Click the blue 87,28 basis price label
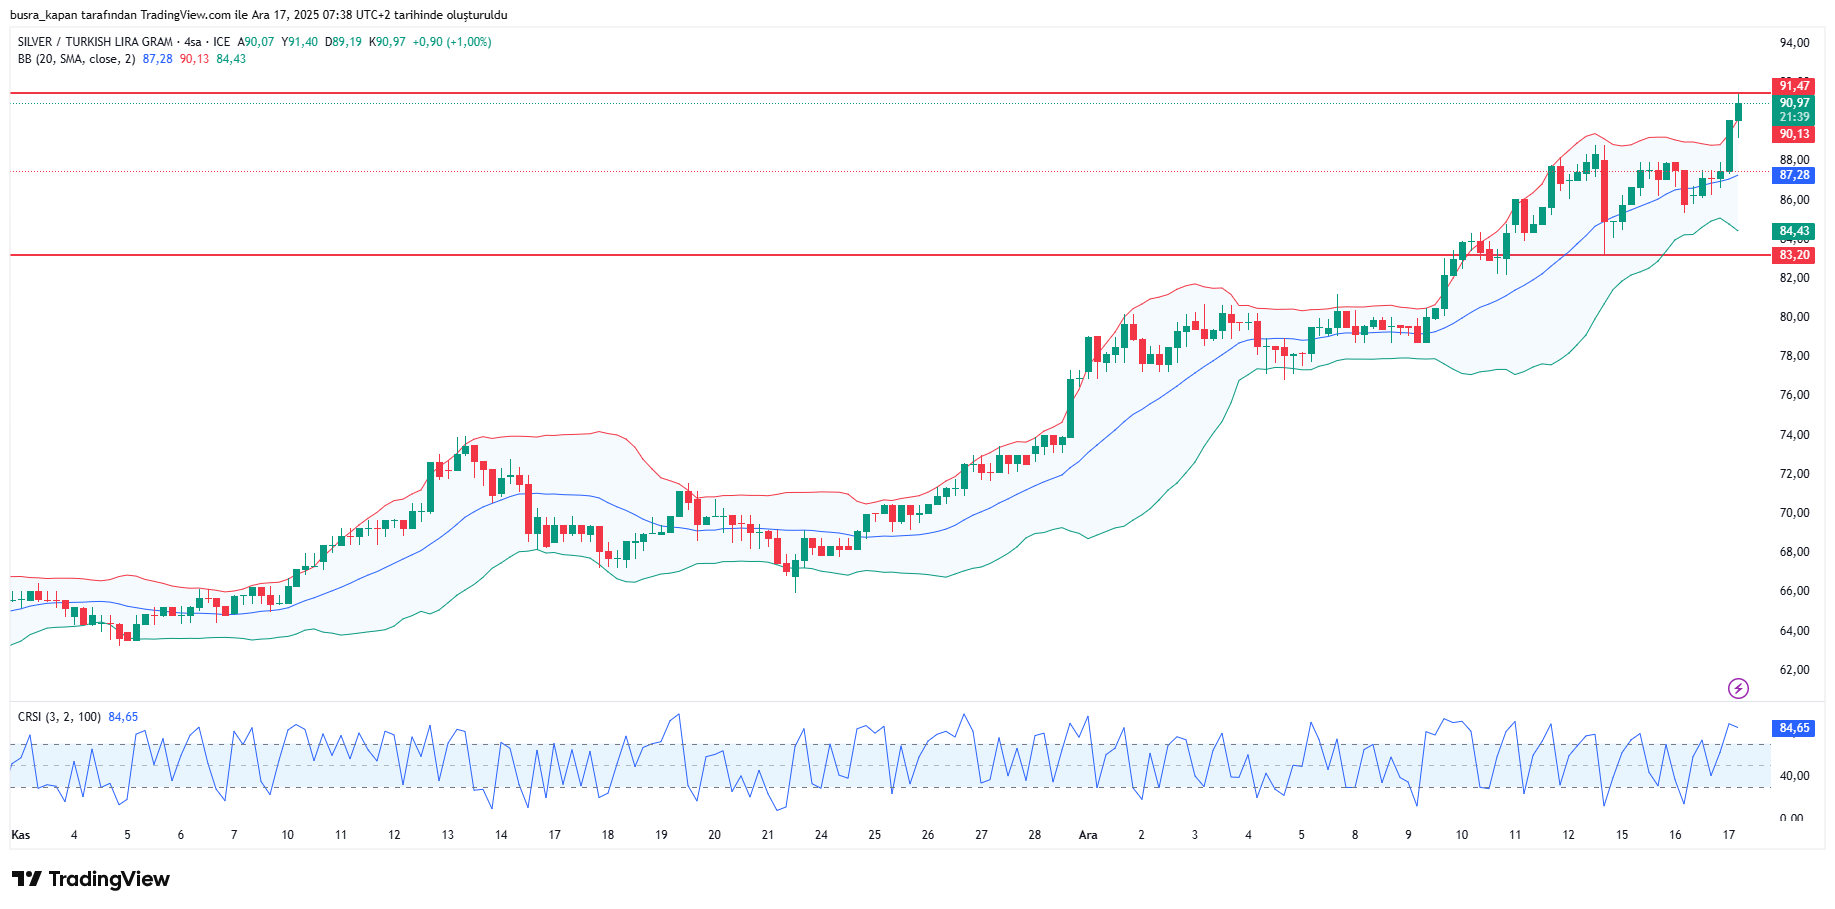Screen dimensions: 1835x909 tap(1794, 175)
